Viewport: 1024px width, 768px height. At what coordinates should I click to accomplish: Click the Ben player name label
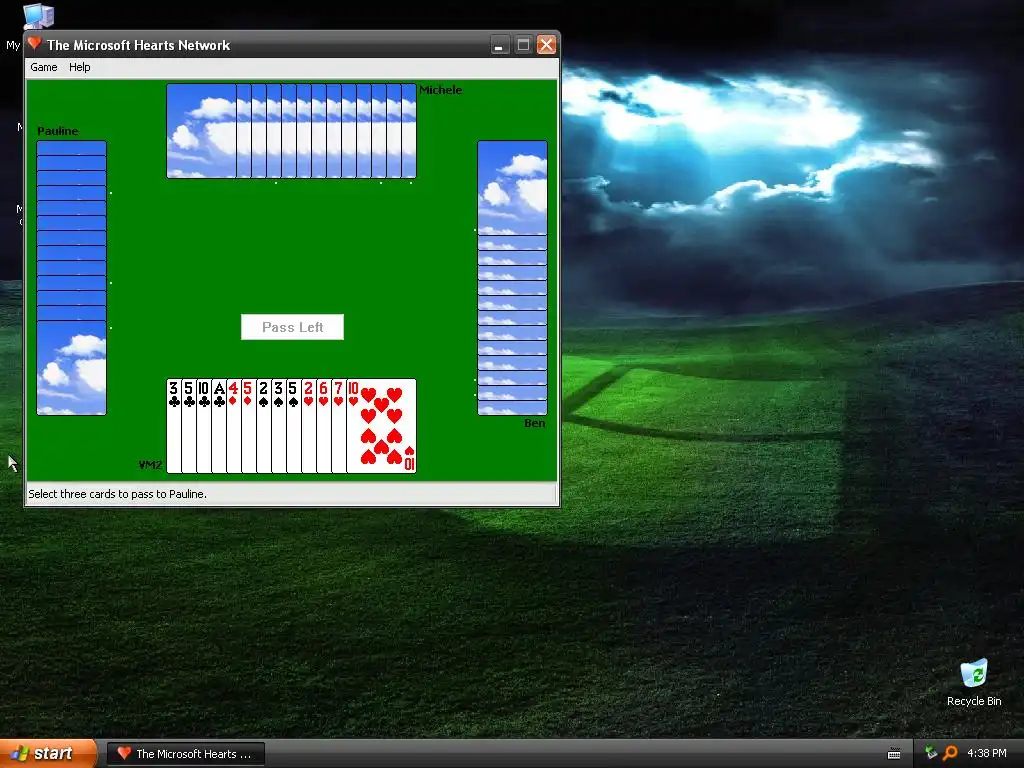click(535, 423)
